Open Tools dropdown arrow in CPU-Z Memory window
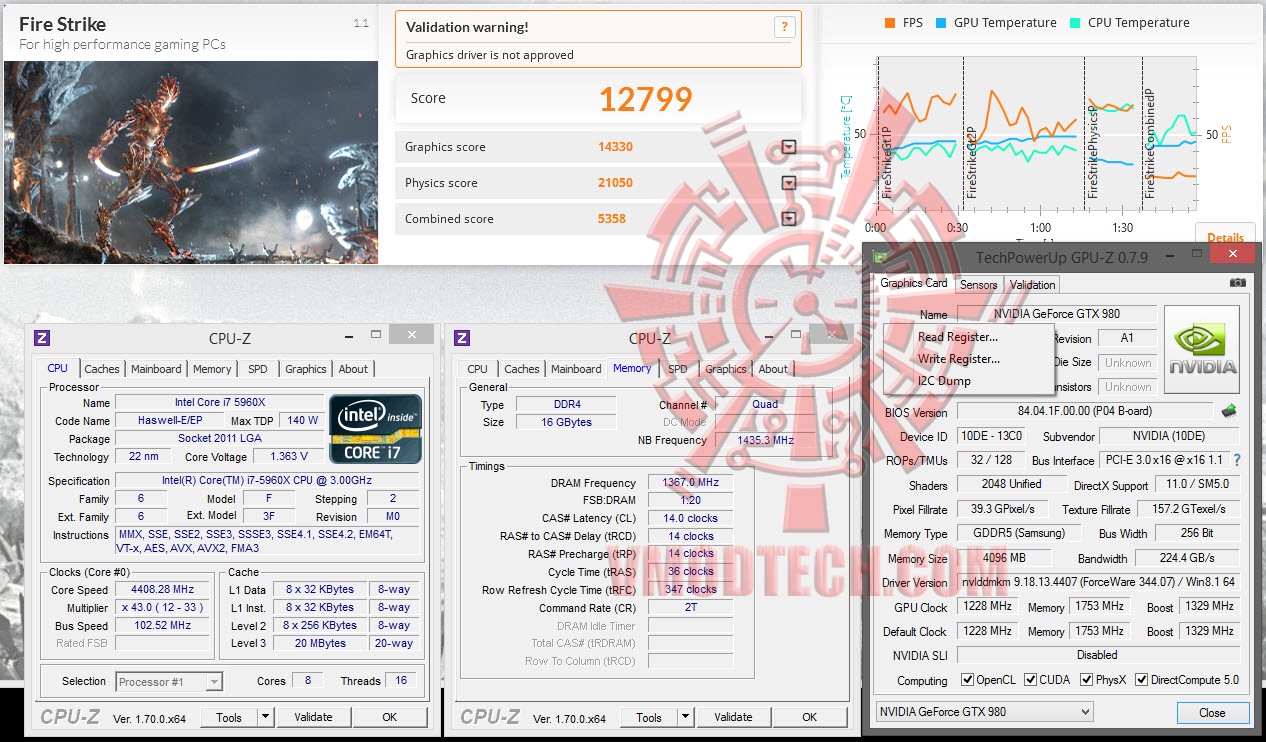The width and height of the screenshot is (1266, 742). [685, 717]
